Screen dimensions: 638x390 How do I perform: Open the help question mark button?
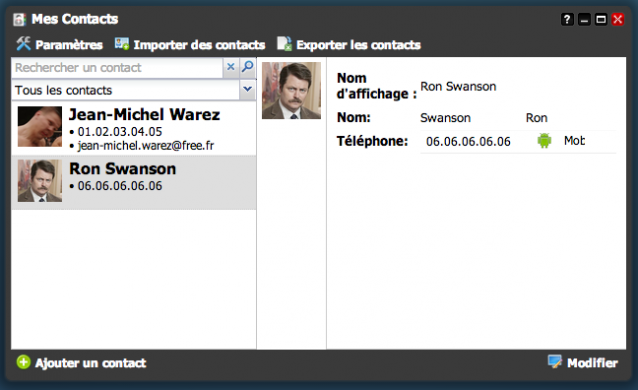point(567,19)
